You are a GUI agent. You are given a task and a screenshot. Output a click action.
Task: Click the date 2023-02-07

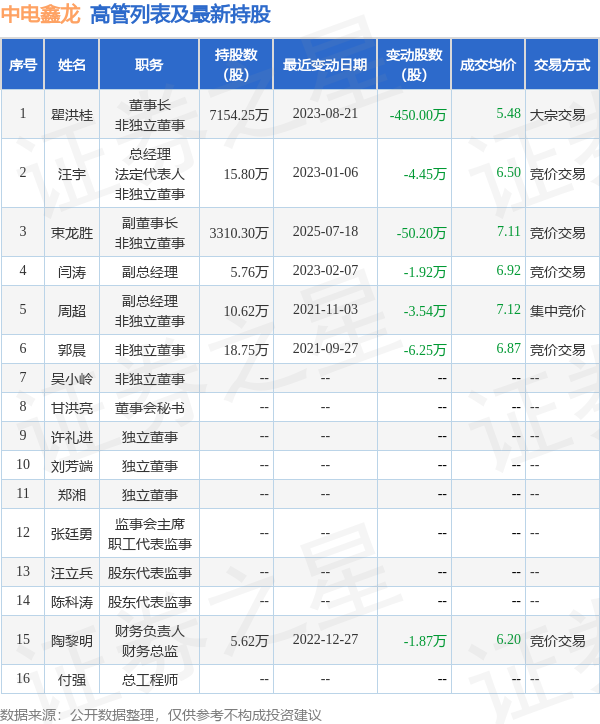pos(325,271)
